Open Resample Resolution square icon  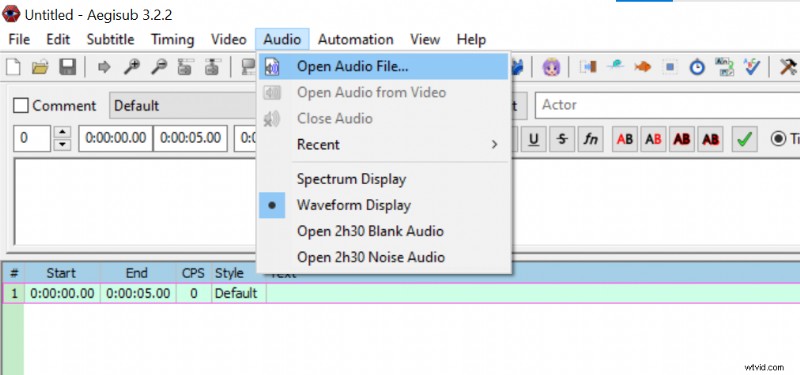click(x=670, y=67)
